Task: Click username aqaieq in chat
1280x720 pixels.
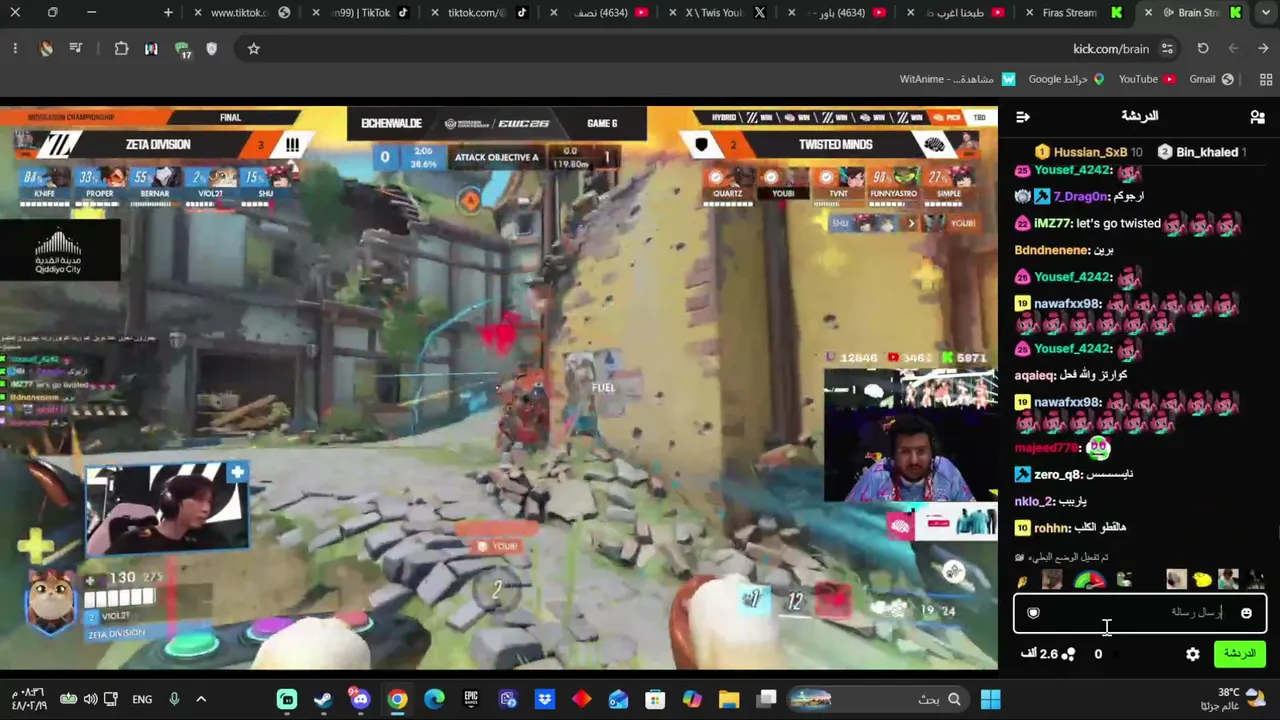Action: point(1034,375)
